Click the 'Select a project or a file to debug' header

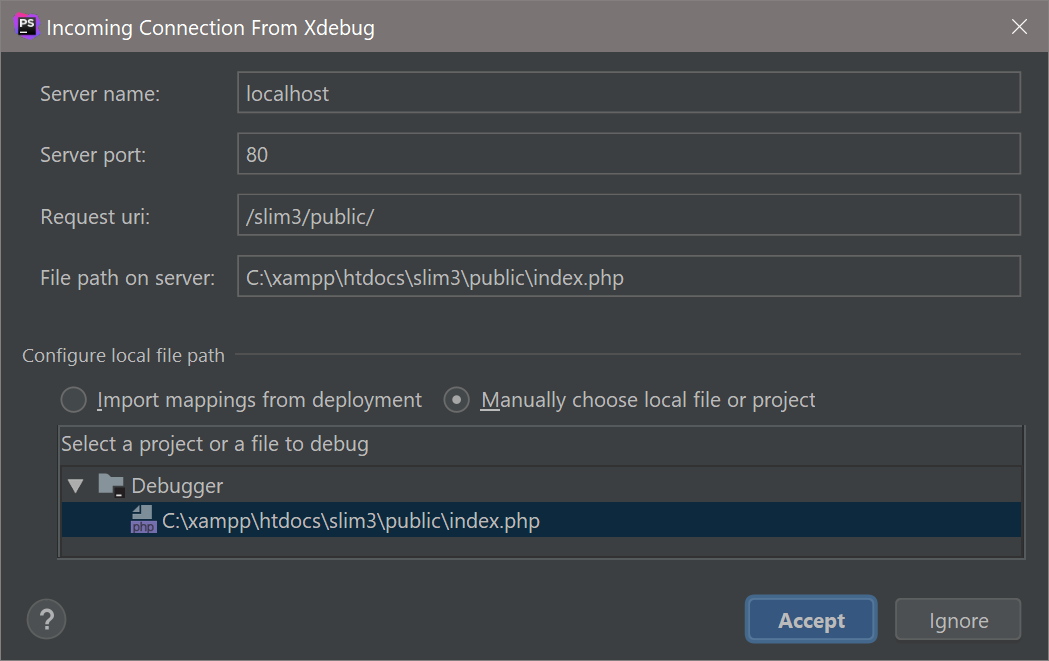coord(215,443)
